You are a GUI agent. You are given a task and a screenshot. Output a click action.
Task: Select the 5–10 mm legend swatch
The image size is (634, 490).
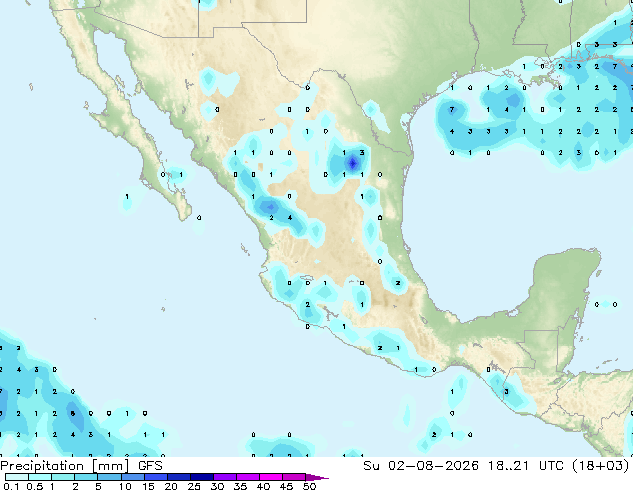pyautogui.click(x=110, y=477)
